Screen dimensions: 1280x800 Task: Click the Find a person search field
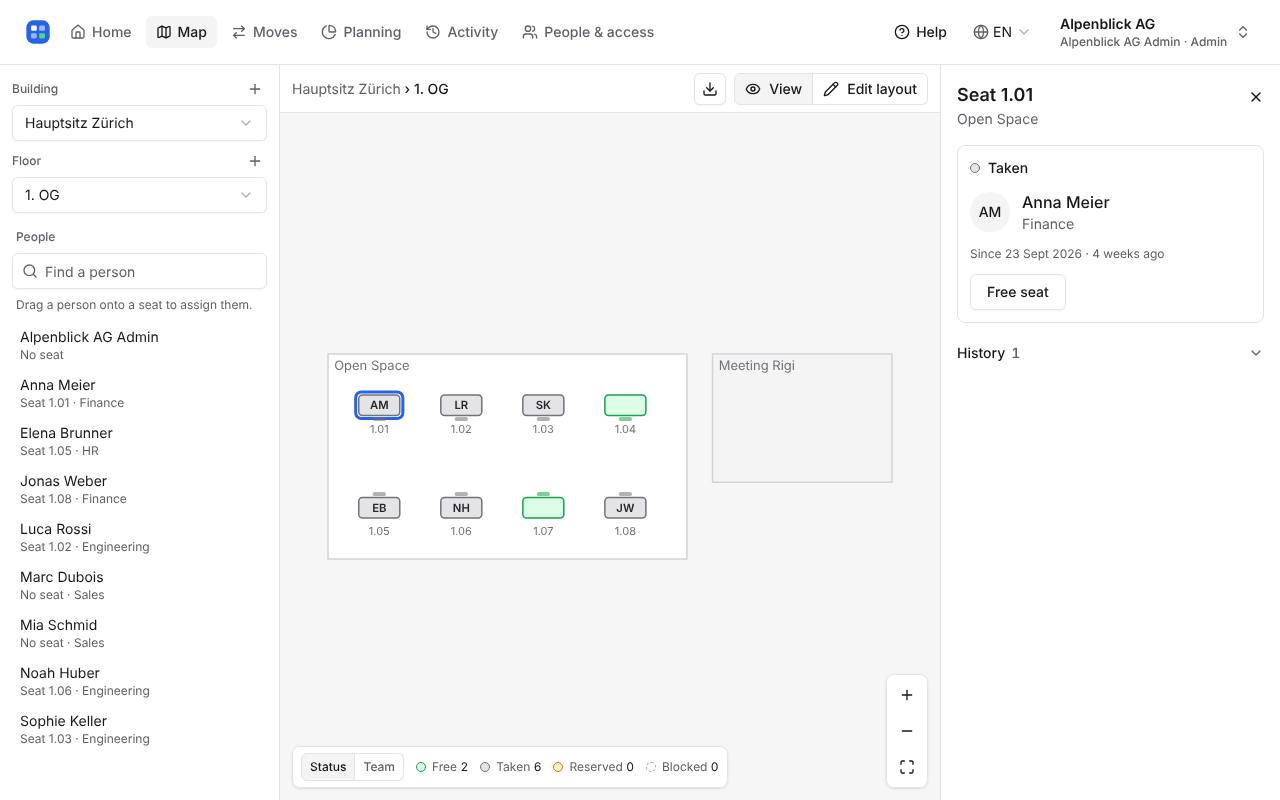pyautogui.click(x=139, y=272)
